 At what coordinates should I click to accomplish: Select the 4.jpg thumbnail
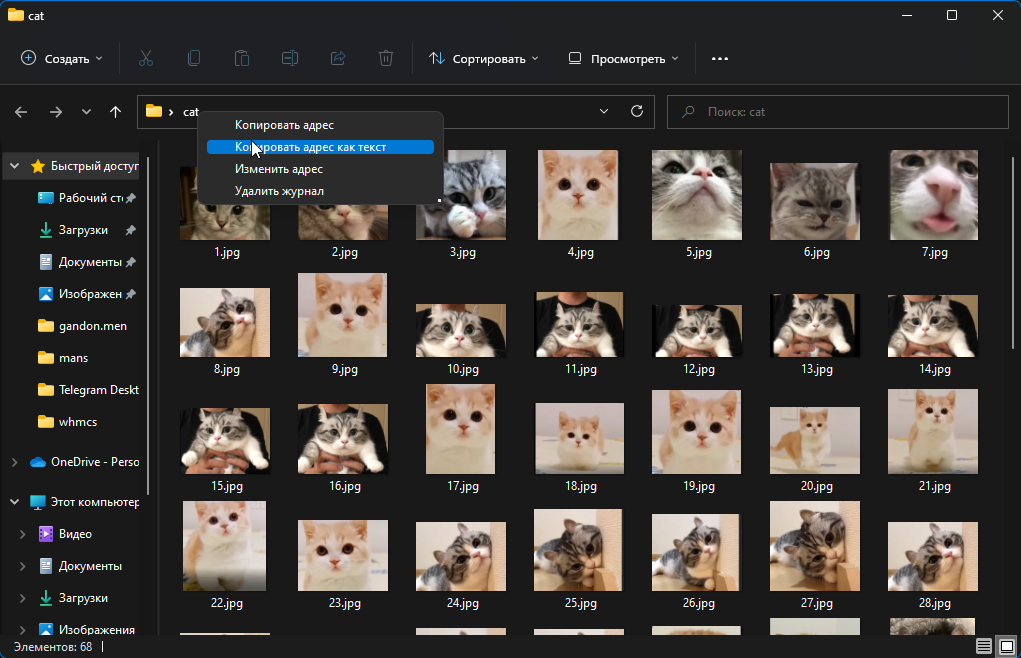click(x=578, y=195)
